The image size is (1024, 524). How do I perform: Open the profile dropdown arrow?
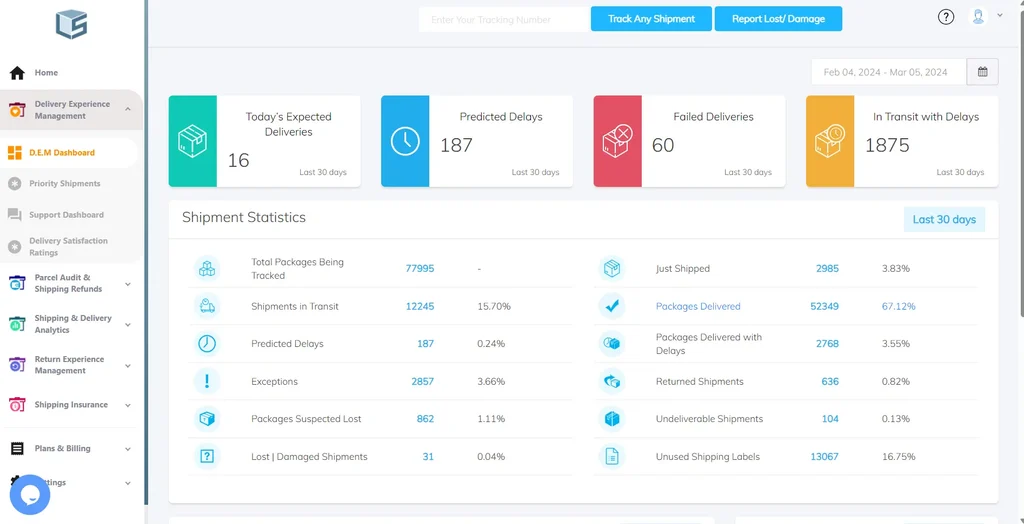point(1000,15)
